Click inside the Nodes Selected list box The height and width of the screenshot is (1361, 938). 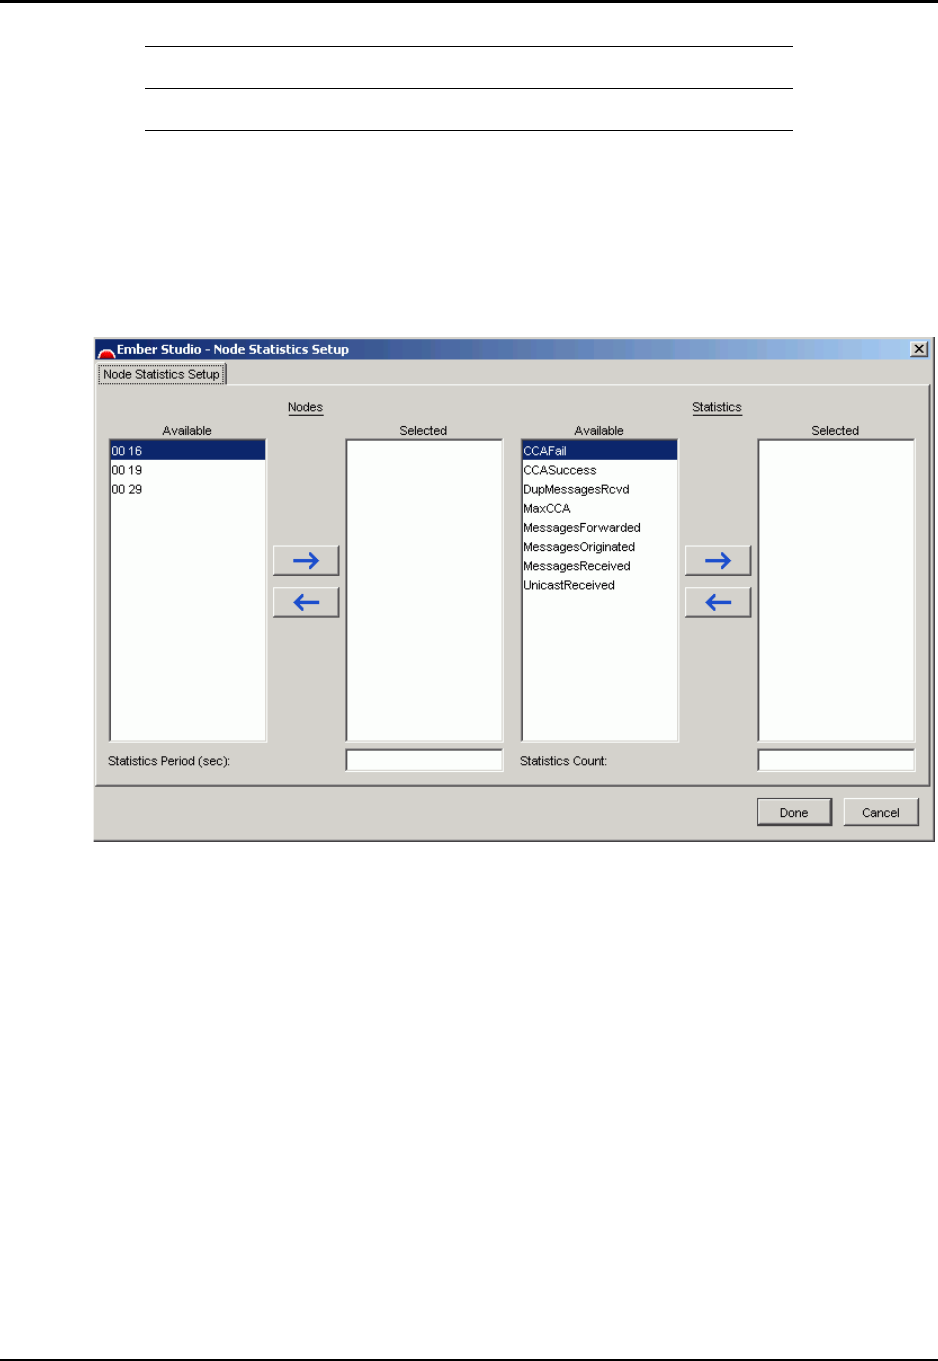coord(424,590)
